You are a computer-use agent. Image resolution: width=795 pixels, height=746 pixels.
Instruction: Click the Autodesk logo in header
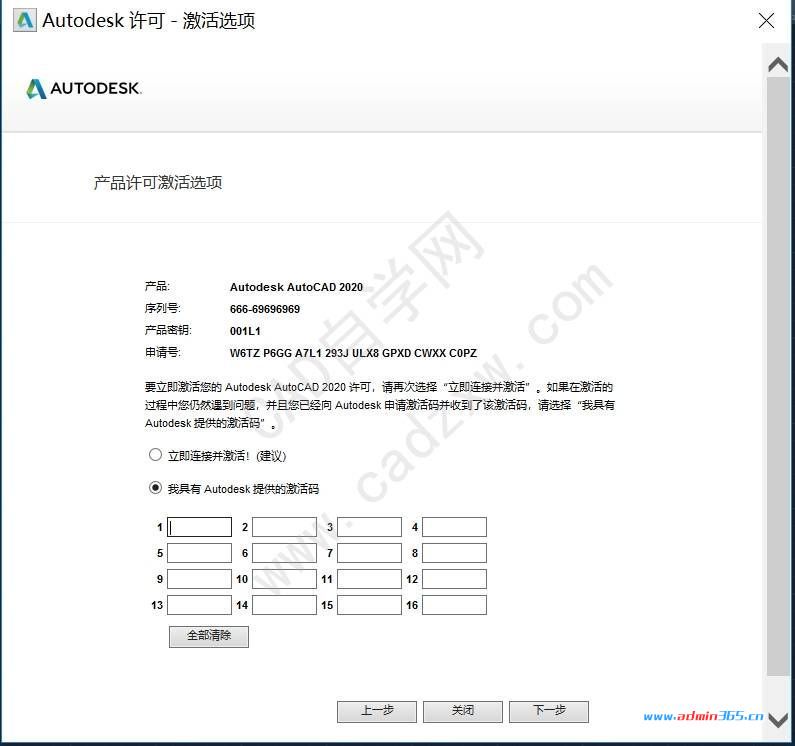point(84,89)
